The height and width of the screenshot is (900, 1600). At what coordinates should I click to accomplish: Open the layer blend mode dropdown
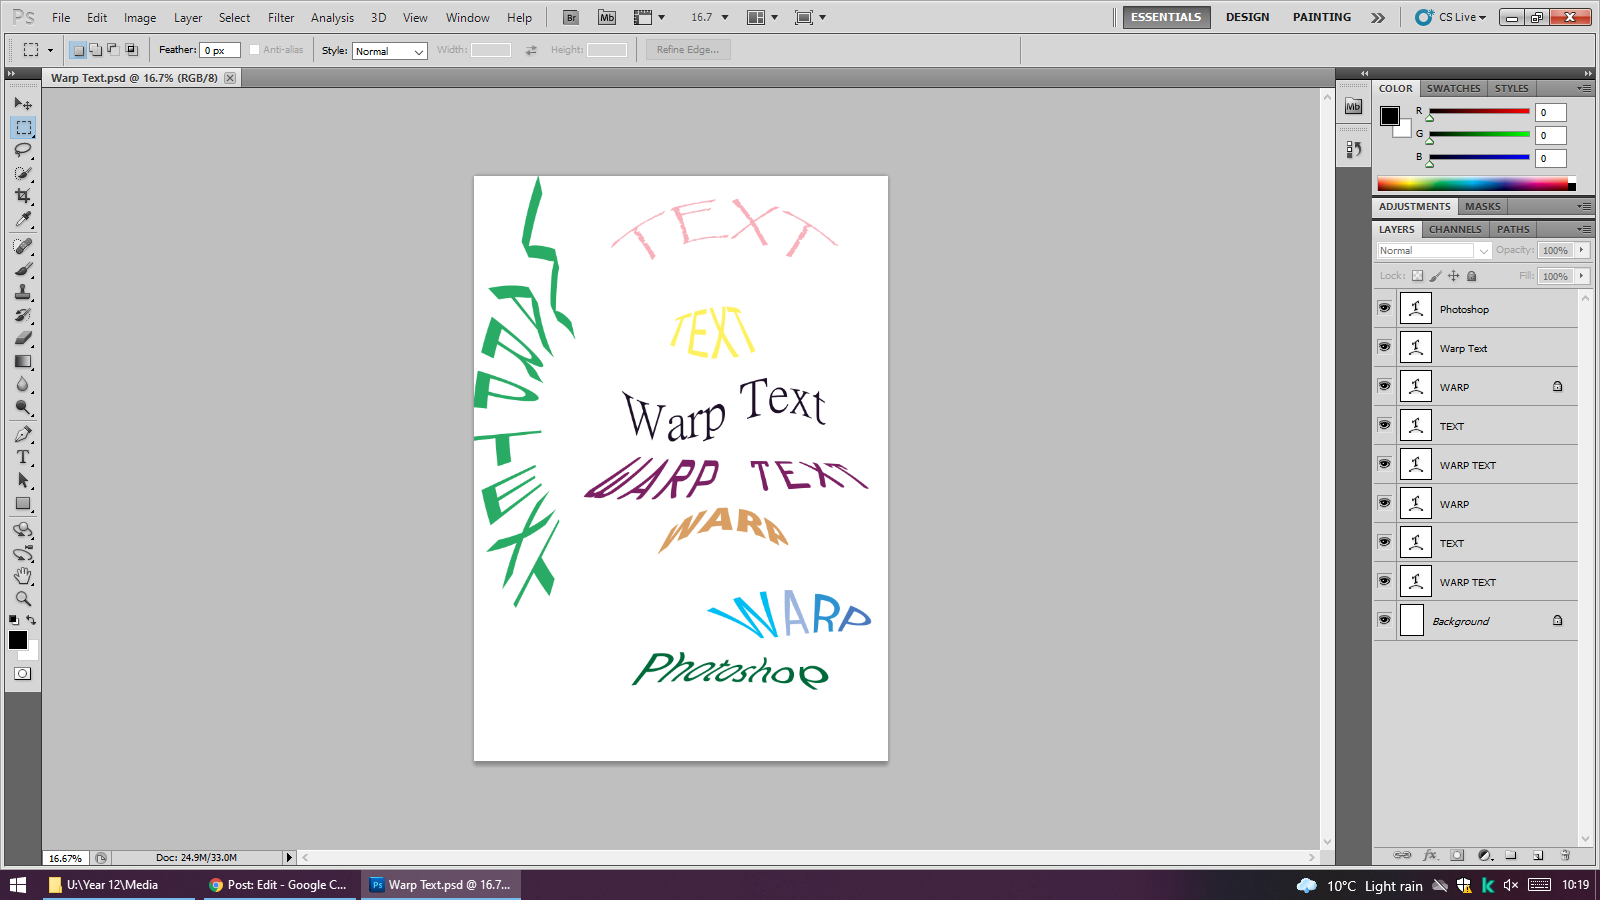tap(1434, 250)
